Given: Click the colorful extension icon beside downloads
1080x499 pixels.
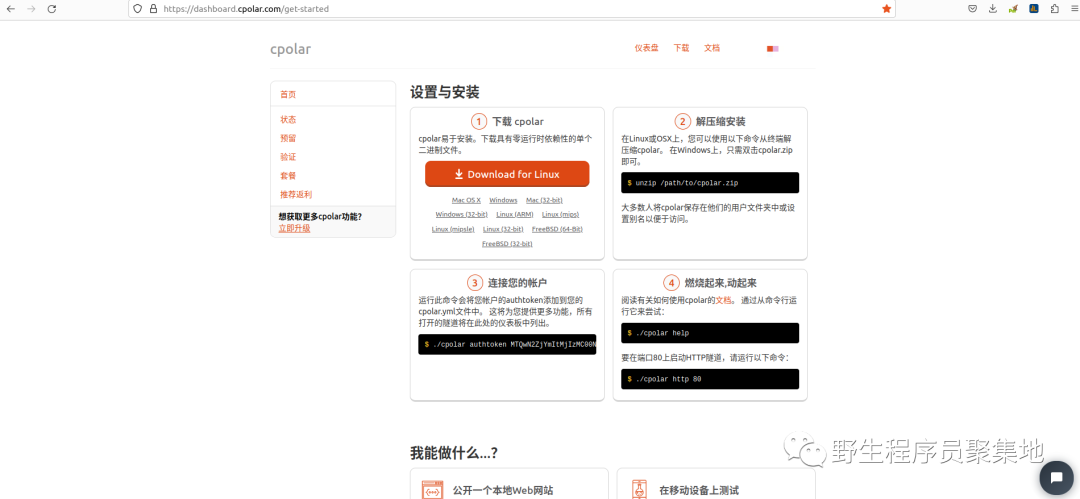Looking at the screenshot, I should (x=1013, y=9).
